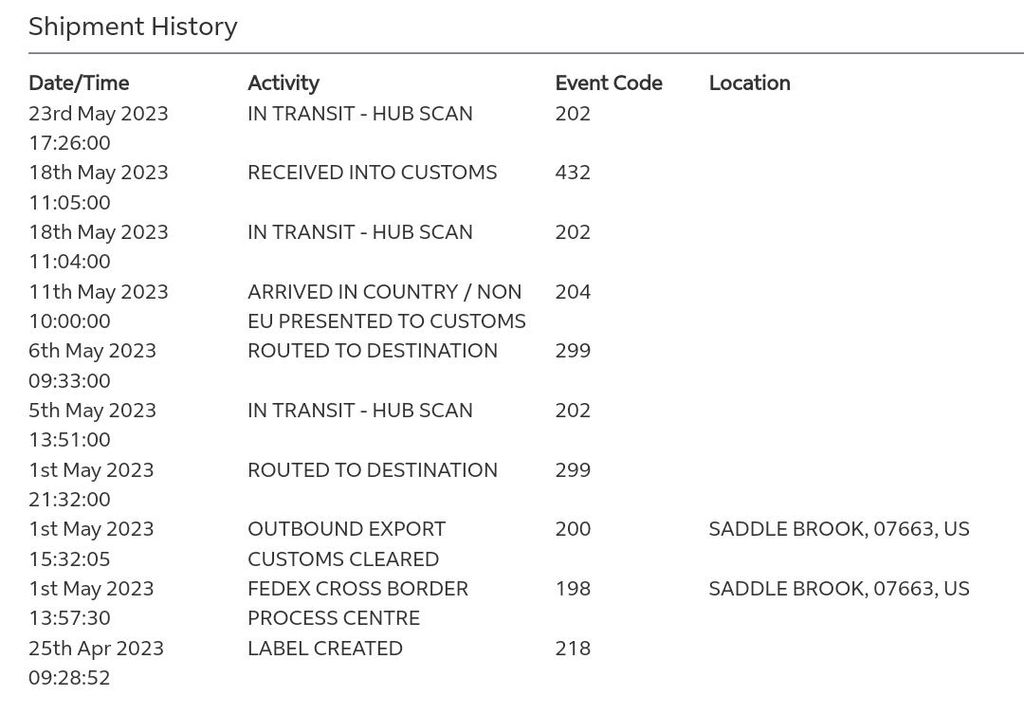Click the Location column header
The width and height of the screenshot is (1024, 714).
pos(750,83)
